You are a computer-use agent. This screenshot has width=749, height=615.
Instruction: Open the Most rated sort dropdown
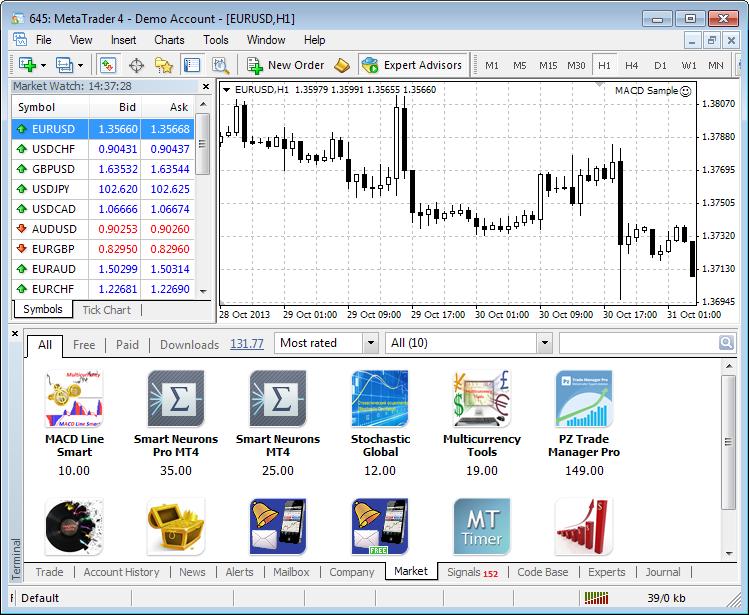click(327, 343)
